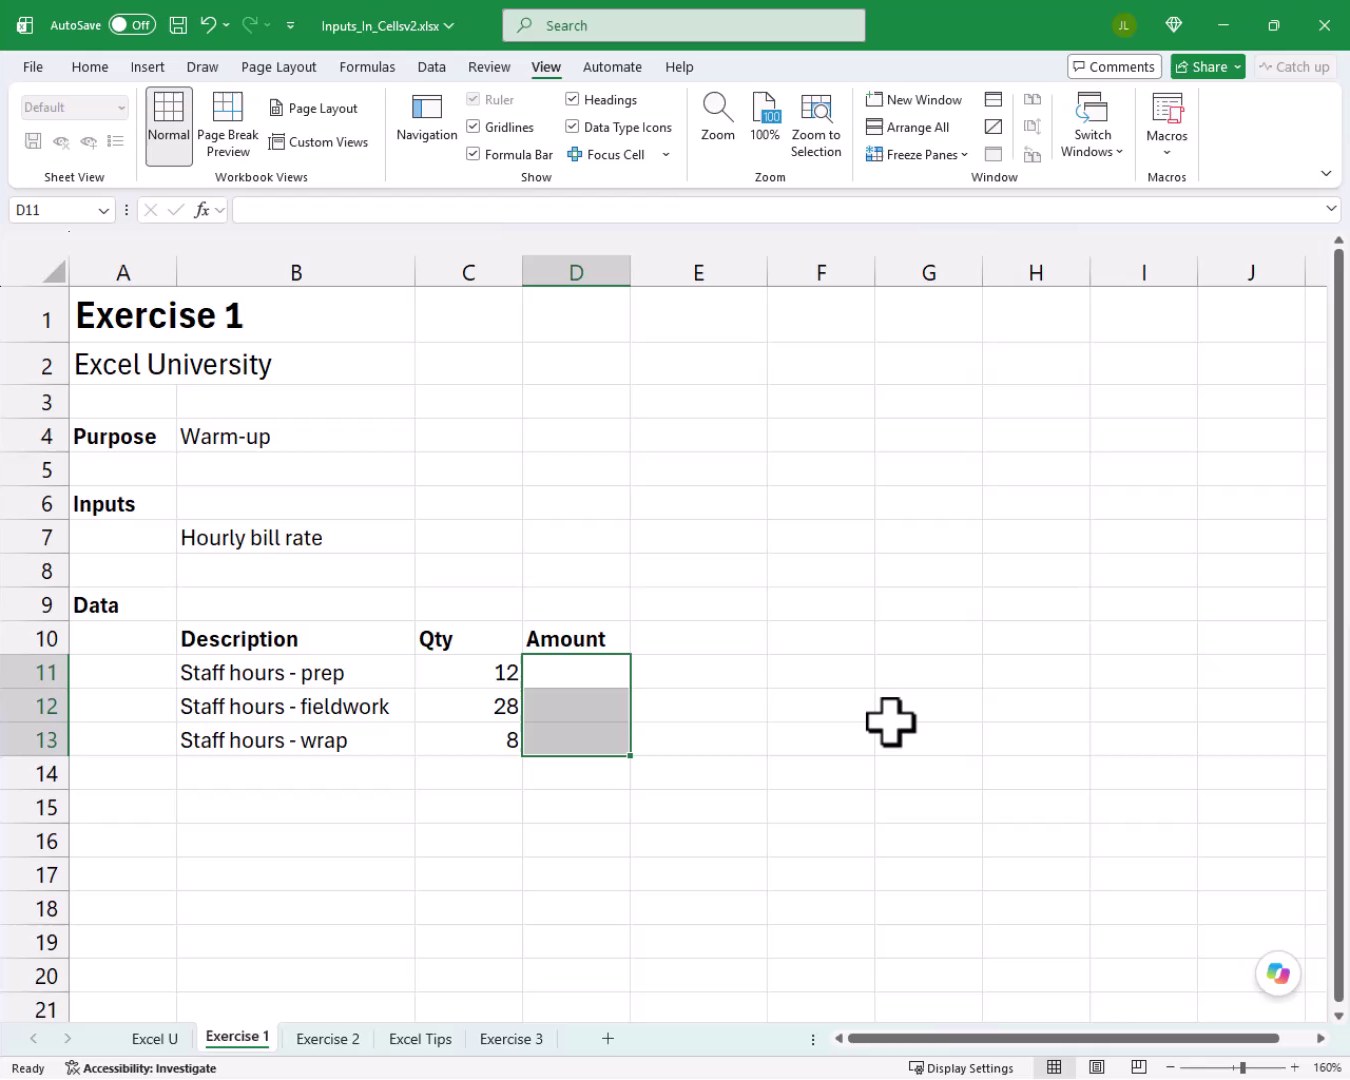
Task: Open a New Window
Action: pyautogui.click(x=914, y=100)
